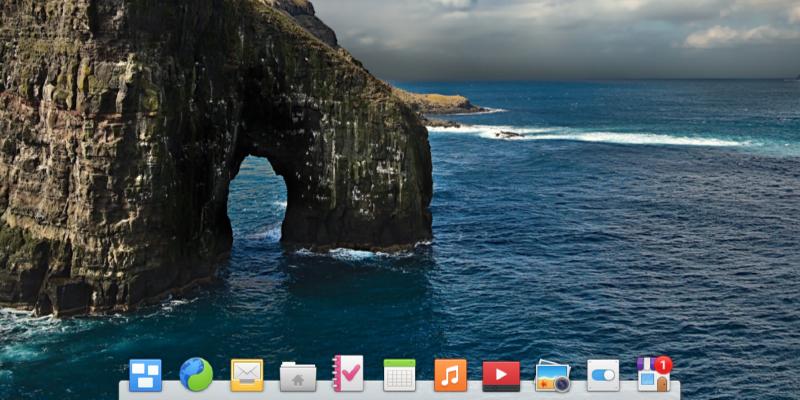Screen dimensions: 800x400
Task: Click the red update badge showing 1
Action: click(663, 365)
